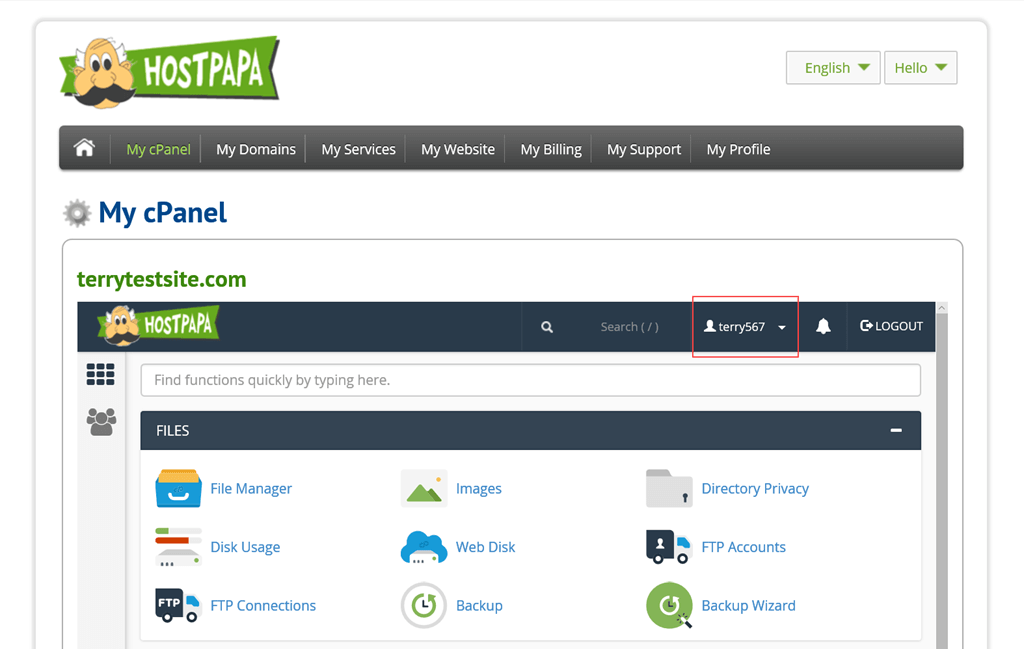Image resolution: width=1024 pixels, height=649 pixels.
Task: Open the Disk Usage link
Action: 245,547
